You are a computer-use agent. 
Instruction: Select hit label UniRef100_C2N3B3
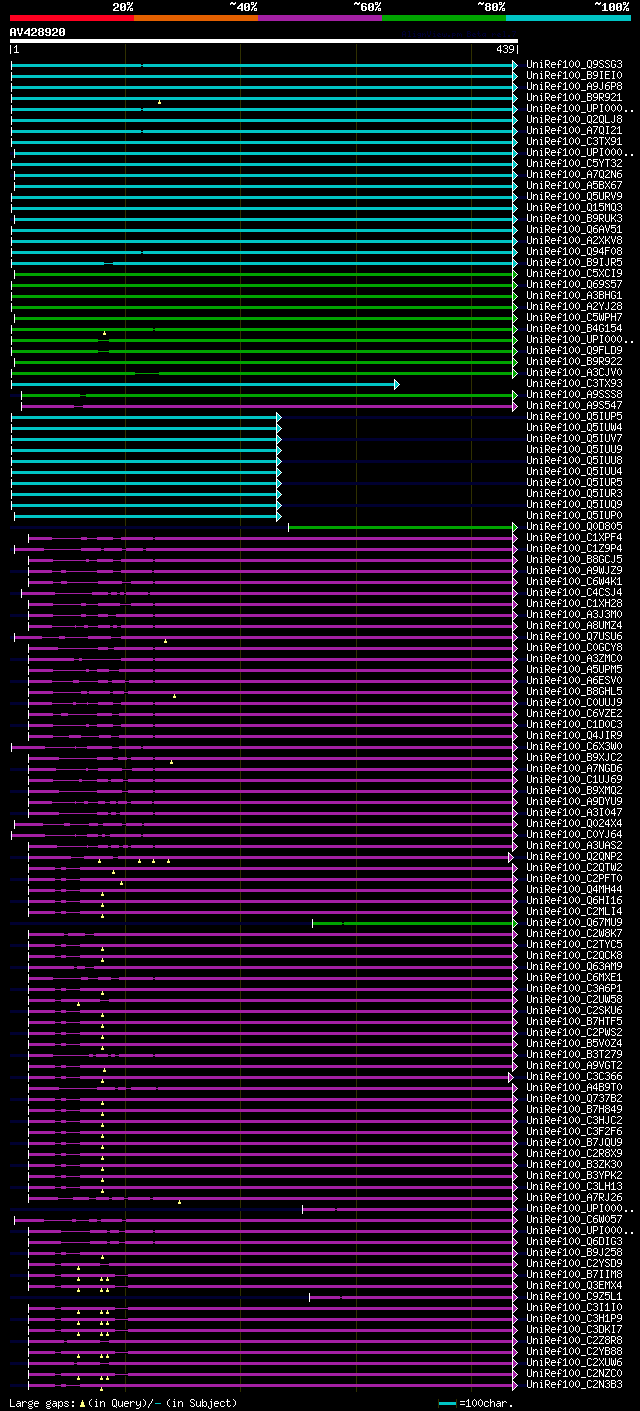574,1385
